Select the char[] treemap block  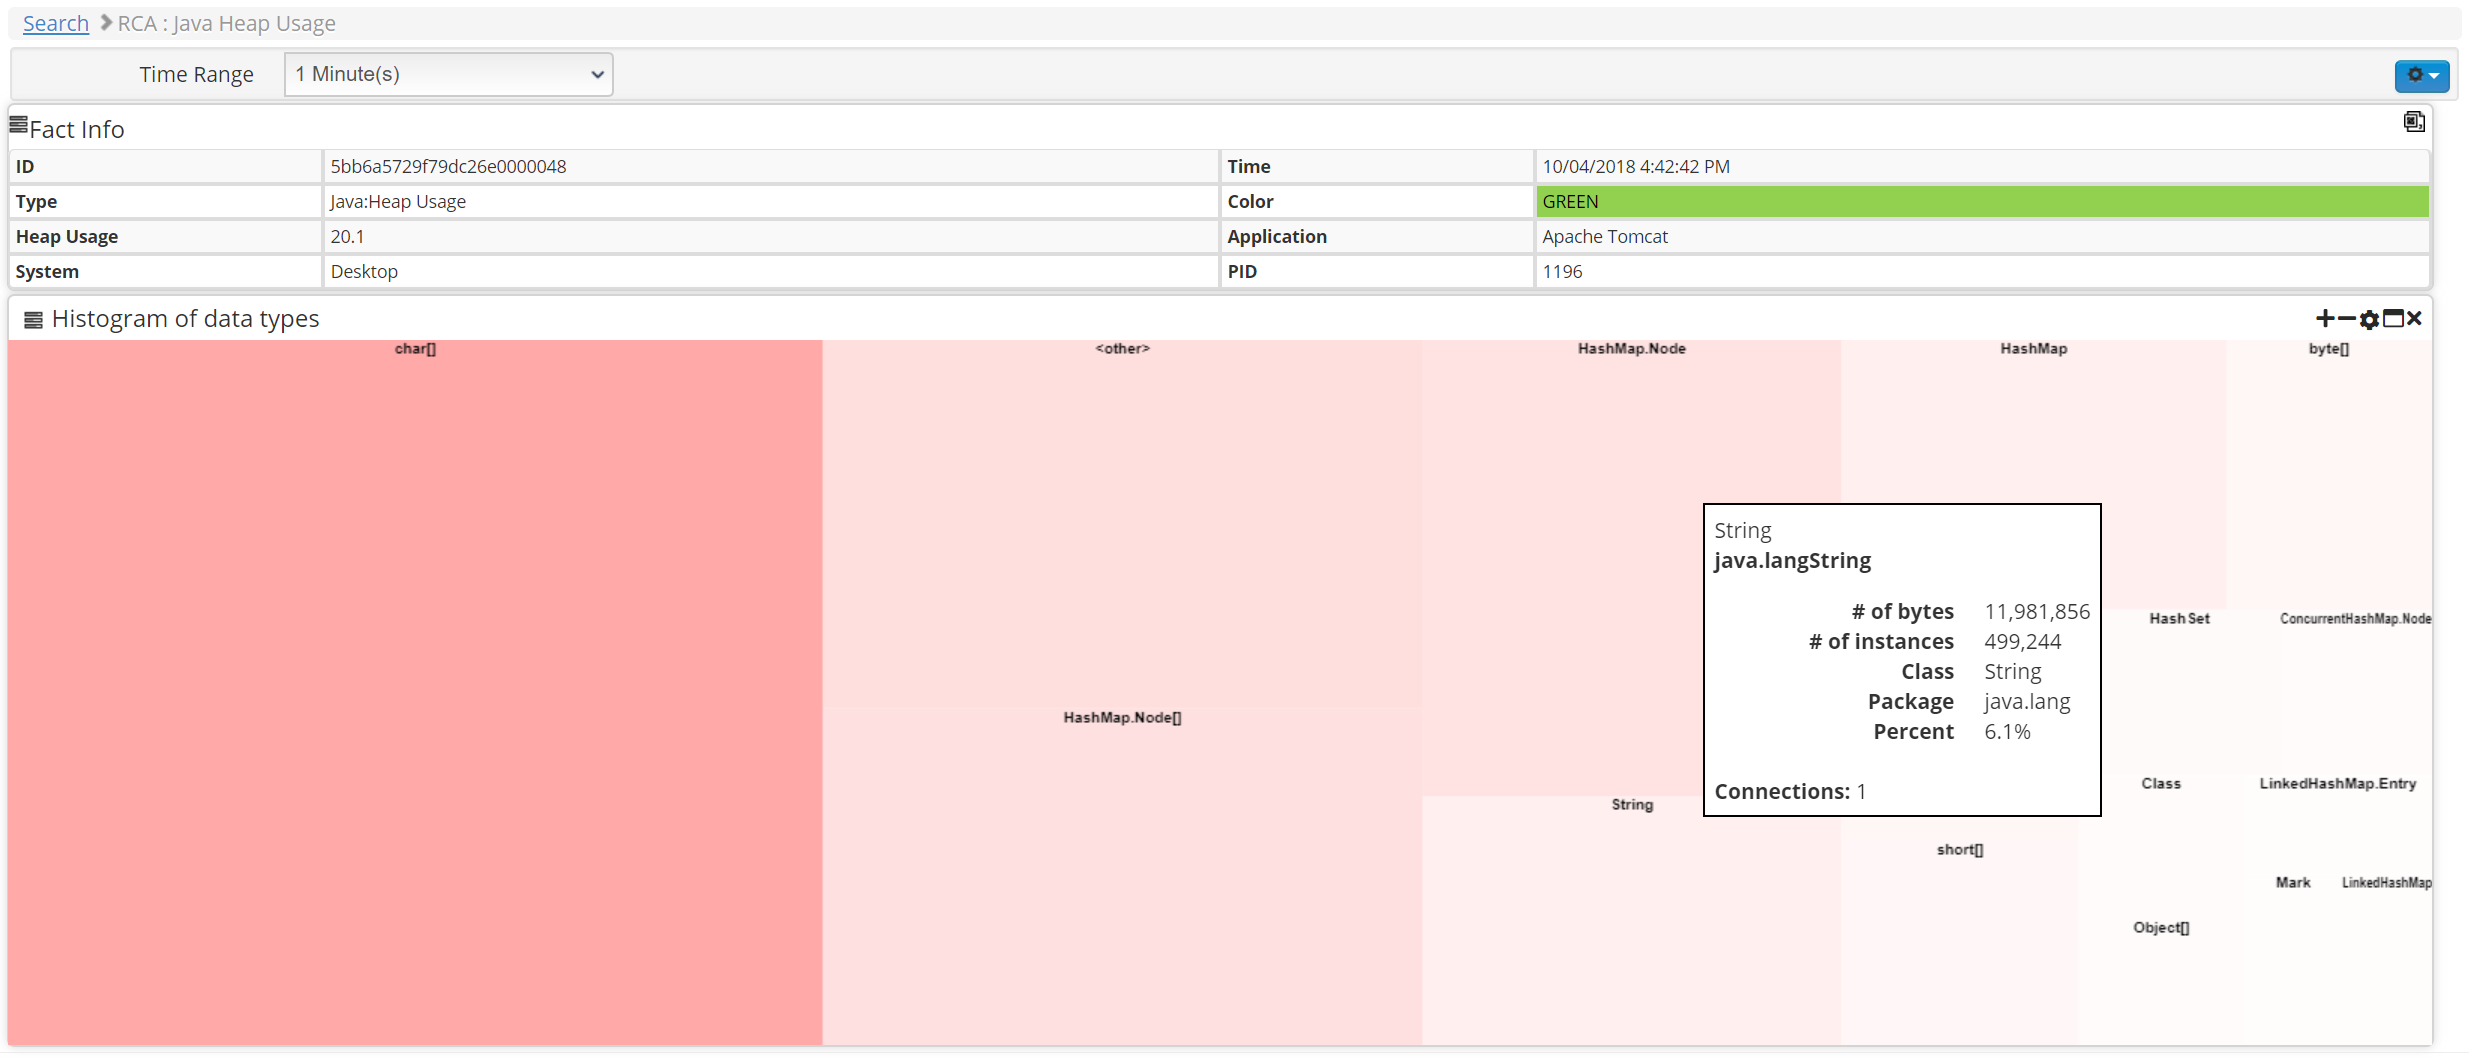coord(415,690)
